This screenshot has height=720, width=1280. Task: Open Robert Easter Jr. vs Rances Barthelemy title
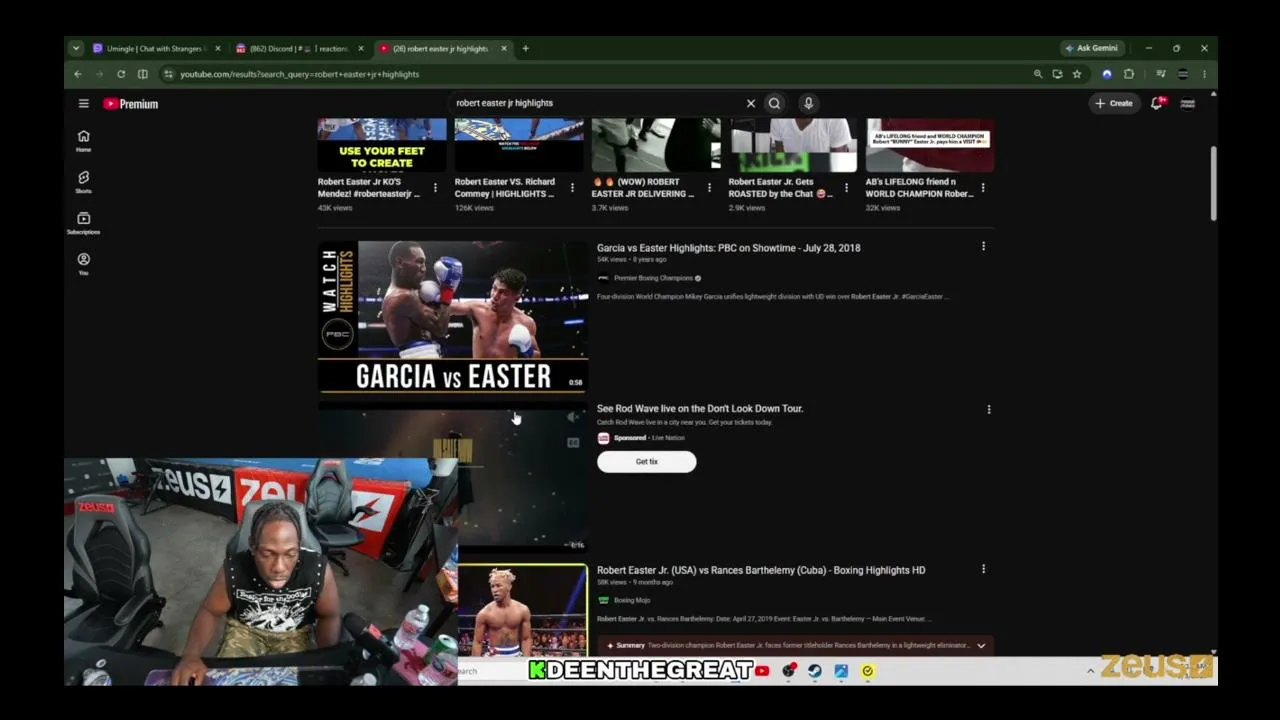(761, 570)
